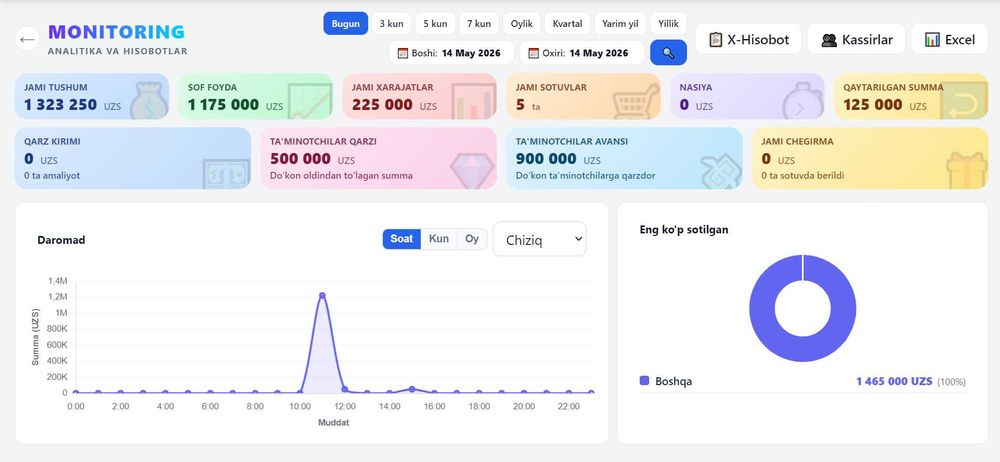Select the Kvartal period filter

(x=568, y=24)
